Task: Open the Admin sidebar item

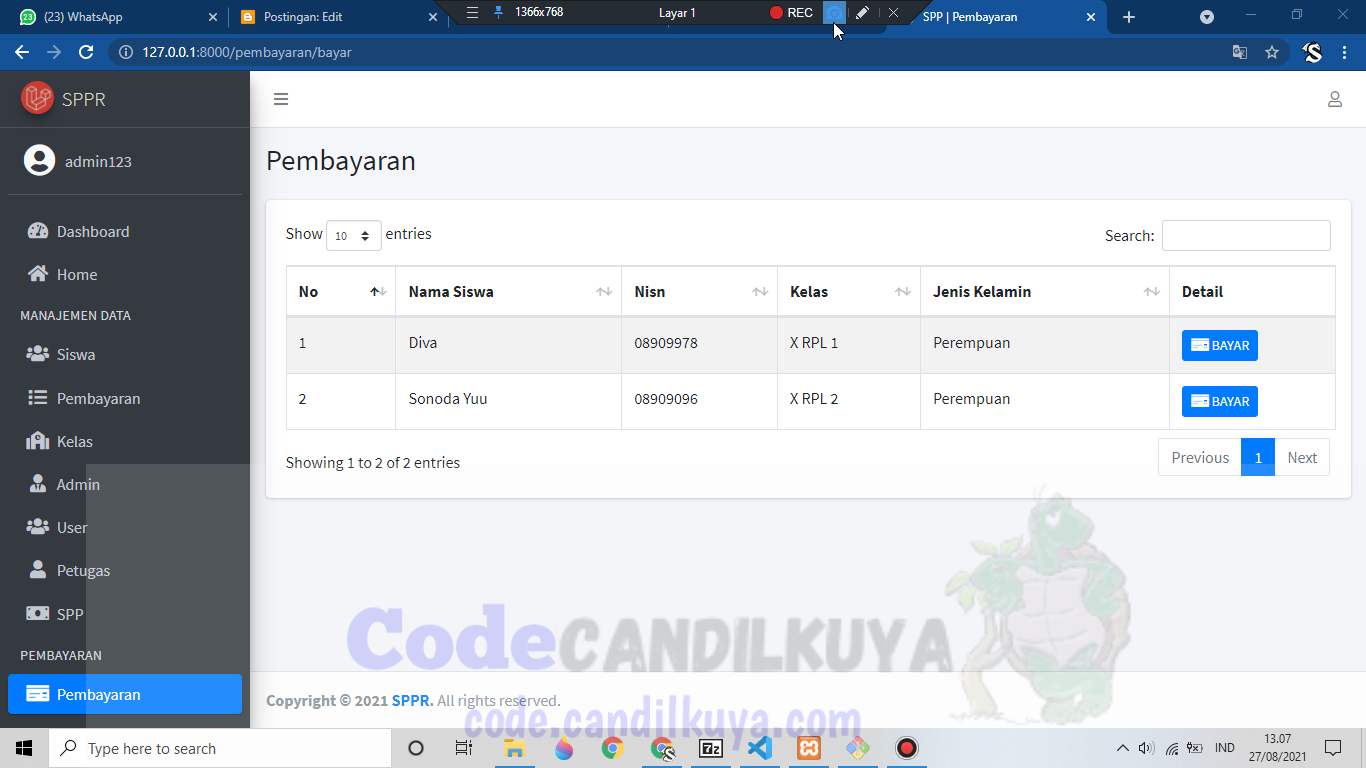Action: 125,484
